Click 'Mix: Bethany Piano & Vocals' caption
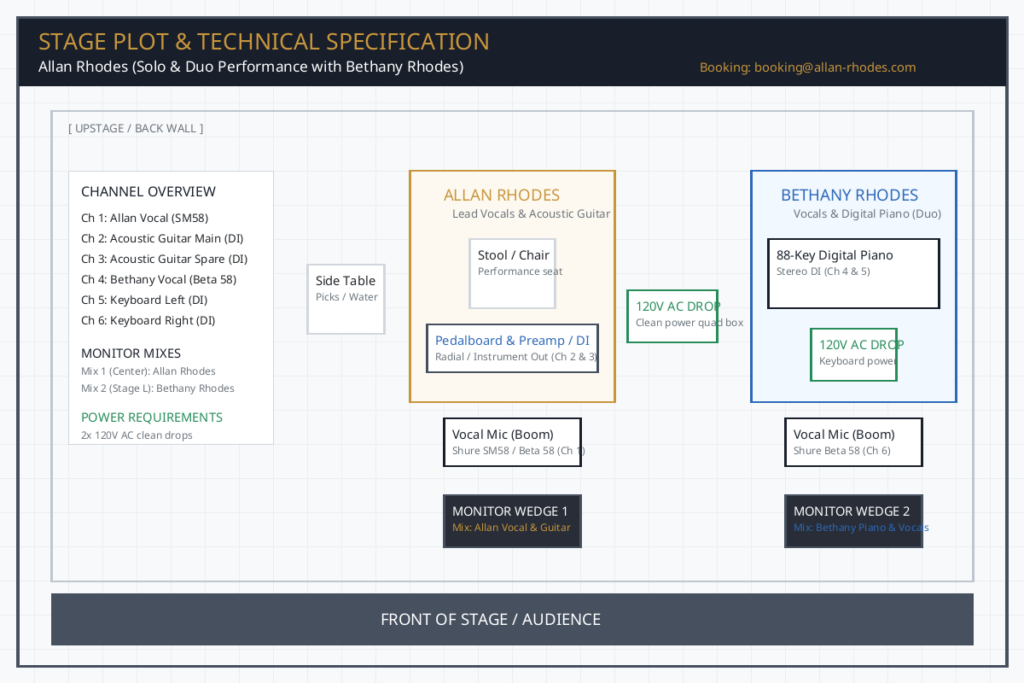The height and width of the screenshot is (683, 1024). (861, 528)
